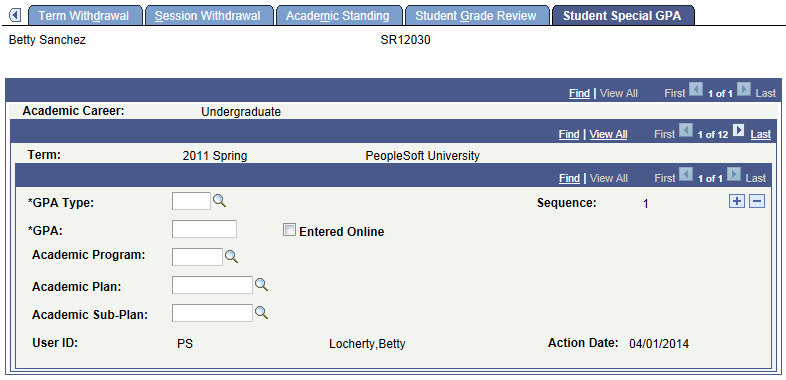Focus the GPA Type input field
The height and width of the screenshot is (380, 786).
click(x=191, y=201)
